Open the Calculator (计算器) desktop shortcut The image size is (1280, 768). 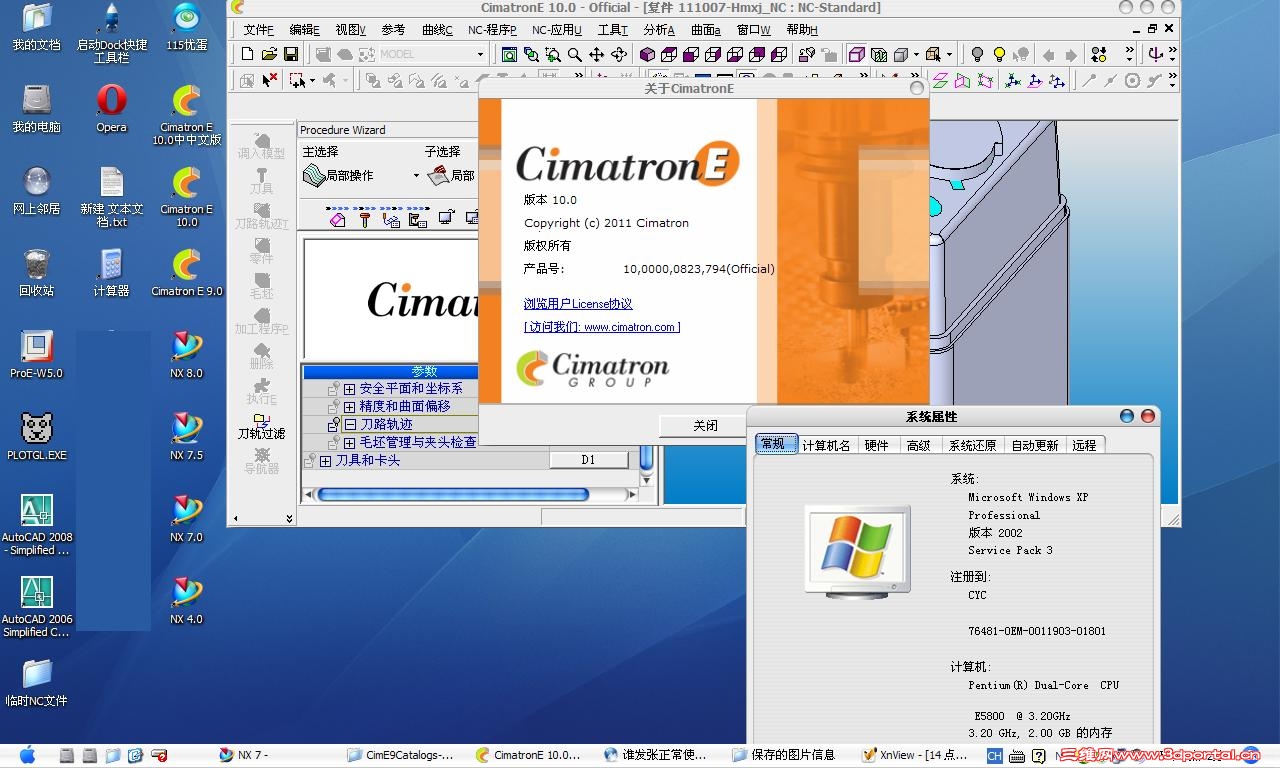(112, 272)
